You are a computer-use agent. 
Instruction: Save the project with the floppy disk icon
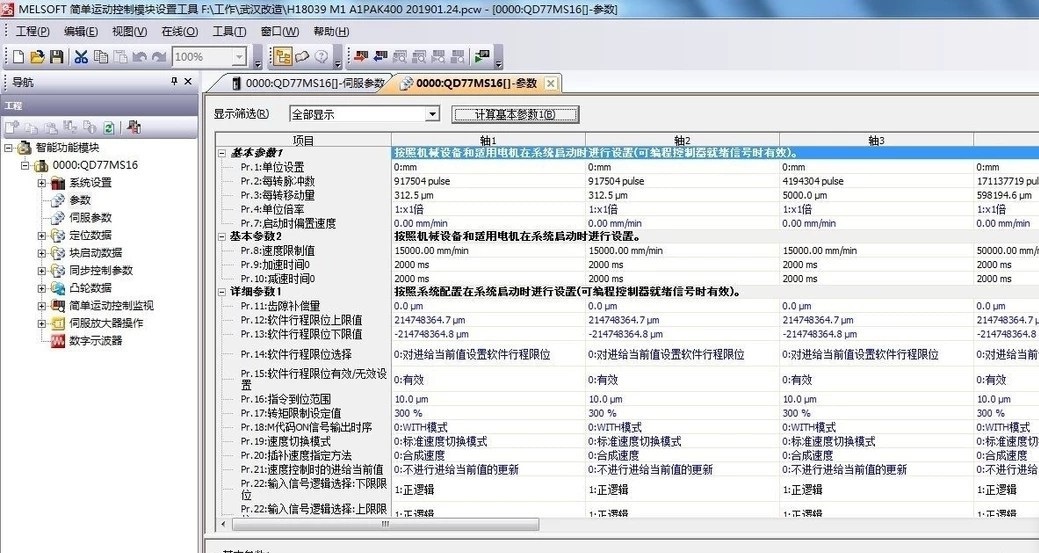(56, 57)
